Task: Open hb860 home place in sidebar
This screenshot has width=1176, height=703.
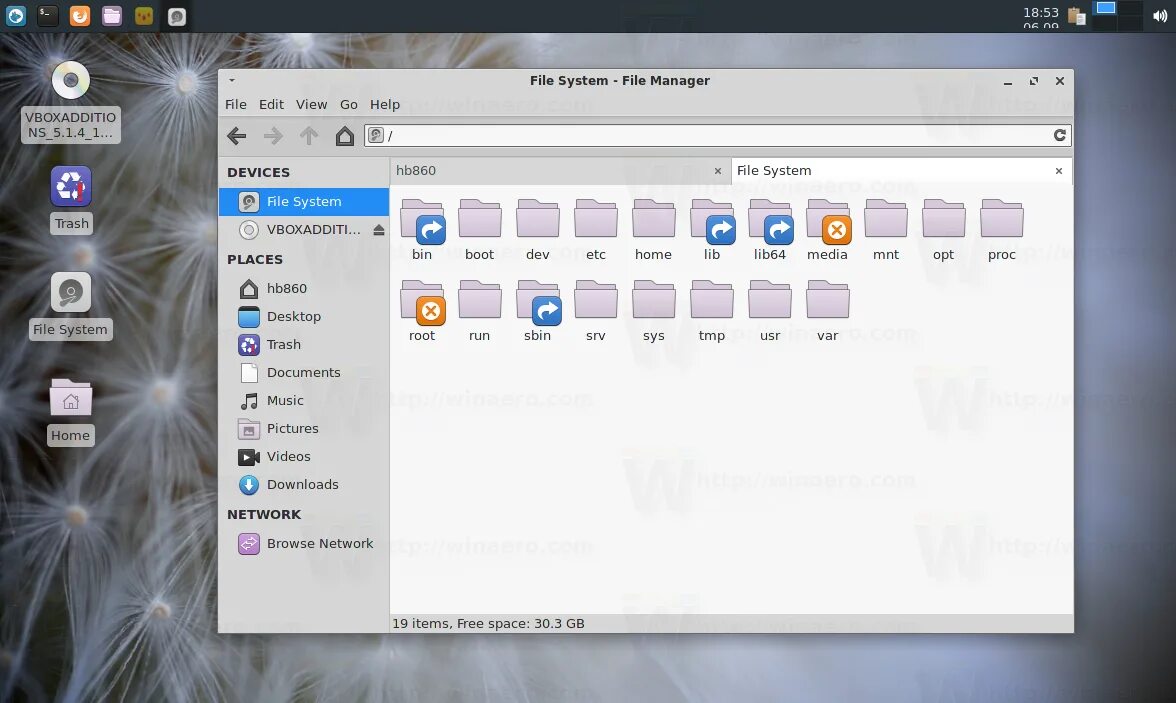Action: tap(304, 288)
